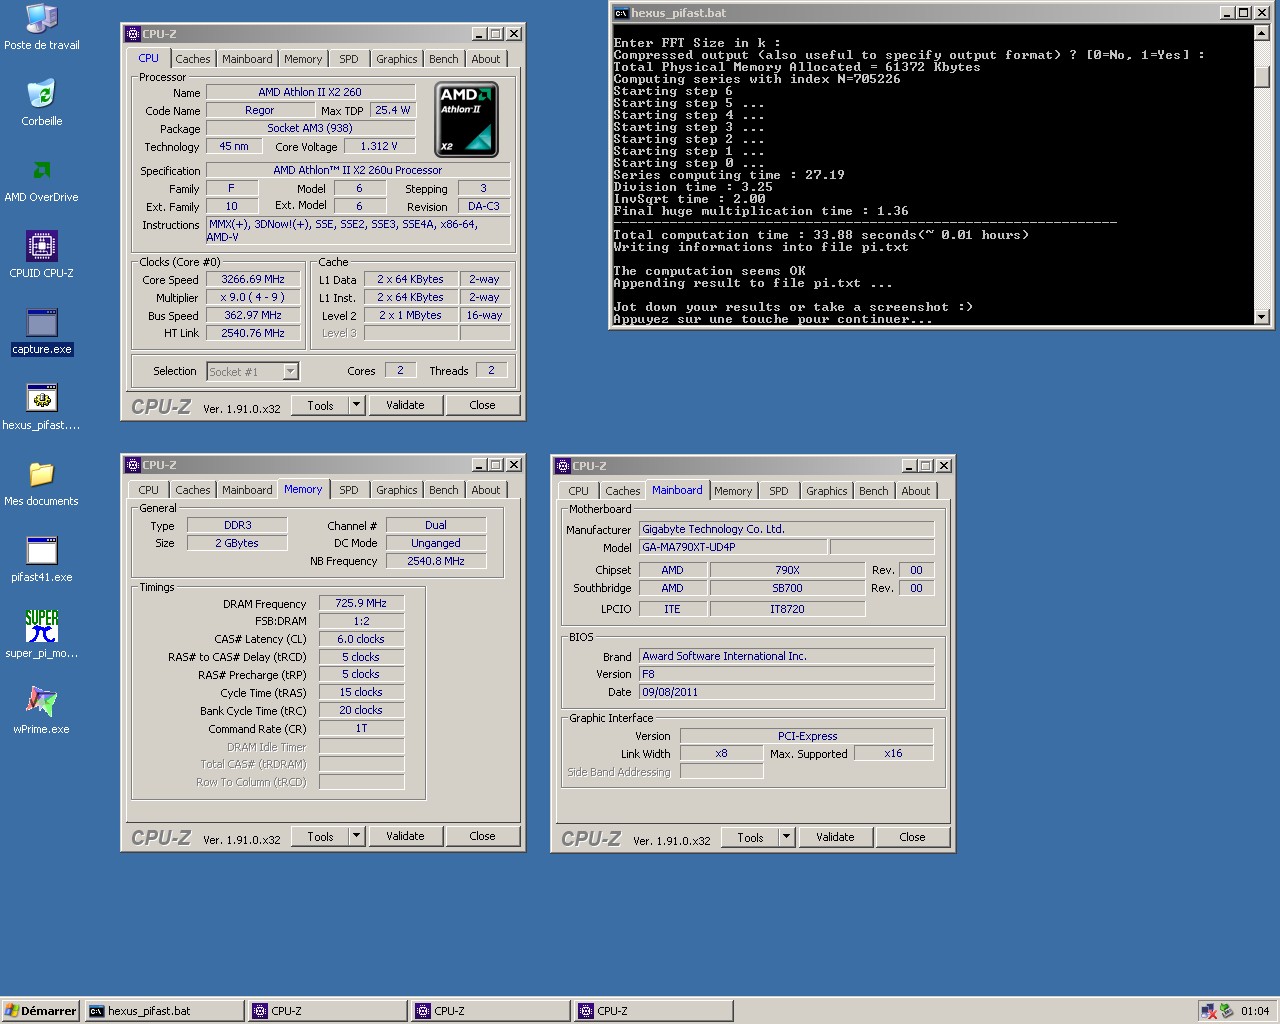The width and height of the screenshot is (1280, 1024).
Task: Select capture.exe desktop icon
Action: click(x=41, y=330)
